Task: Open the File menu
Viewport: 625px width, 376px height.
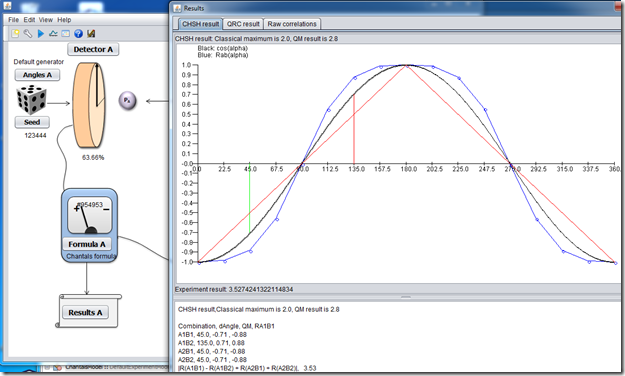Action: click(13, 20)
